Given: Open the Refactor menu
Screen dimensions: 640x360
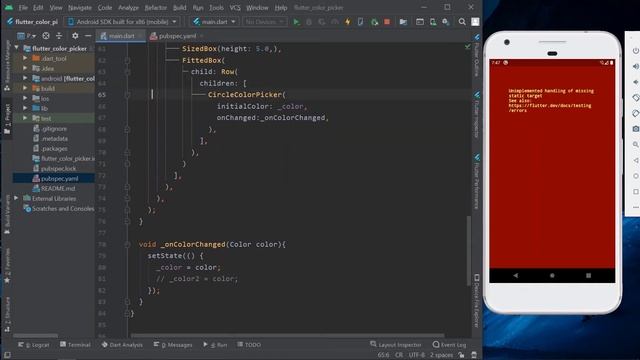Looking at the screenshot, I should pyautogui.click(x=156, y=8).
